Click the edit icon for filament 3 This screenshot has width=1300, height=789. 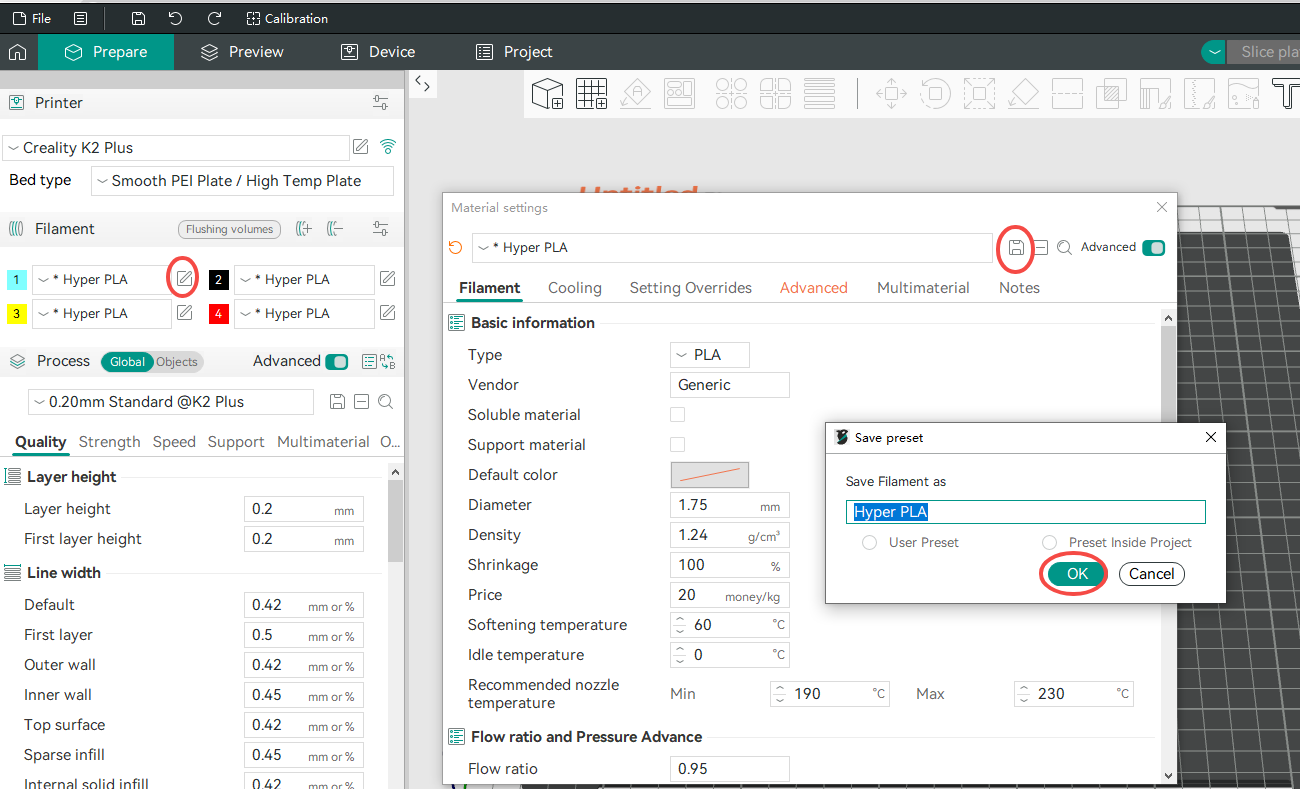[184, 313]
